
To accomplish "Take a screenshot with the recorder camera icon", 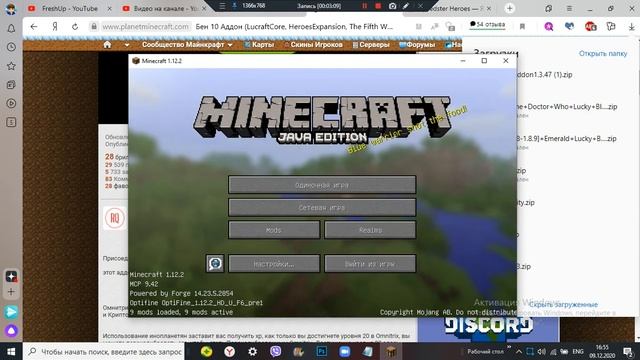I will 392,6.
